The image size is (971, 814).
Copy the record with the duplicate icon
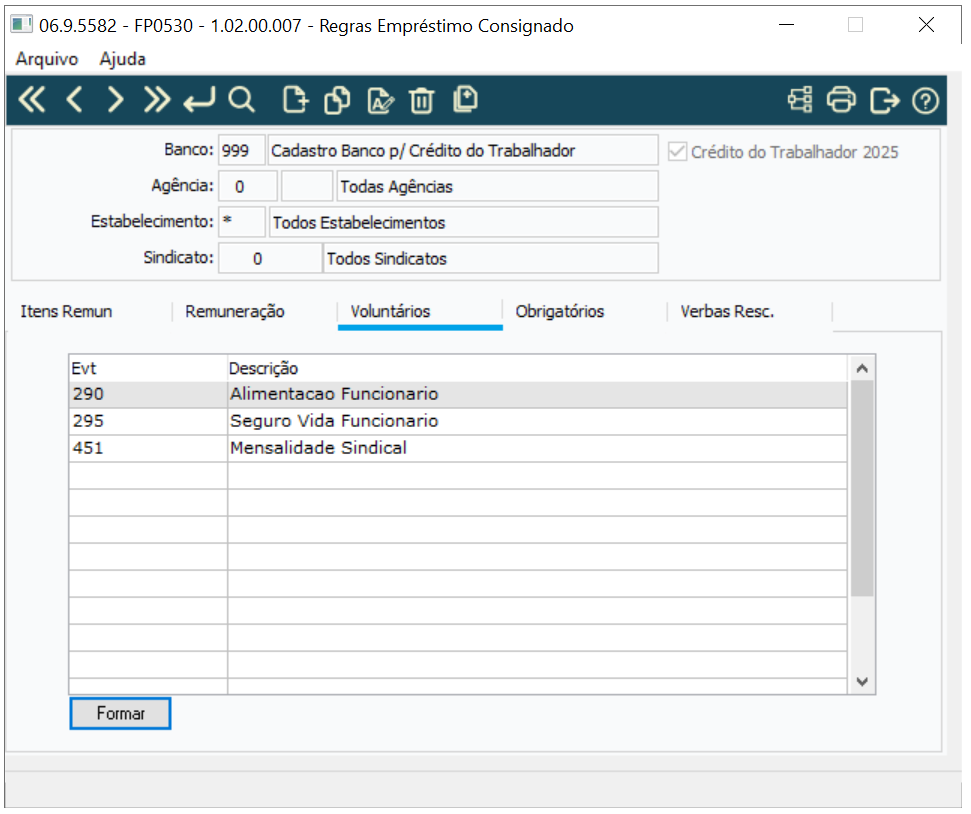click(x=337, y=100)
